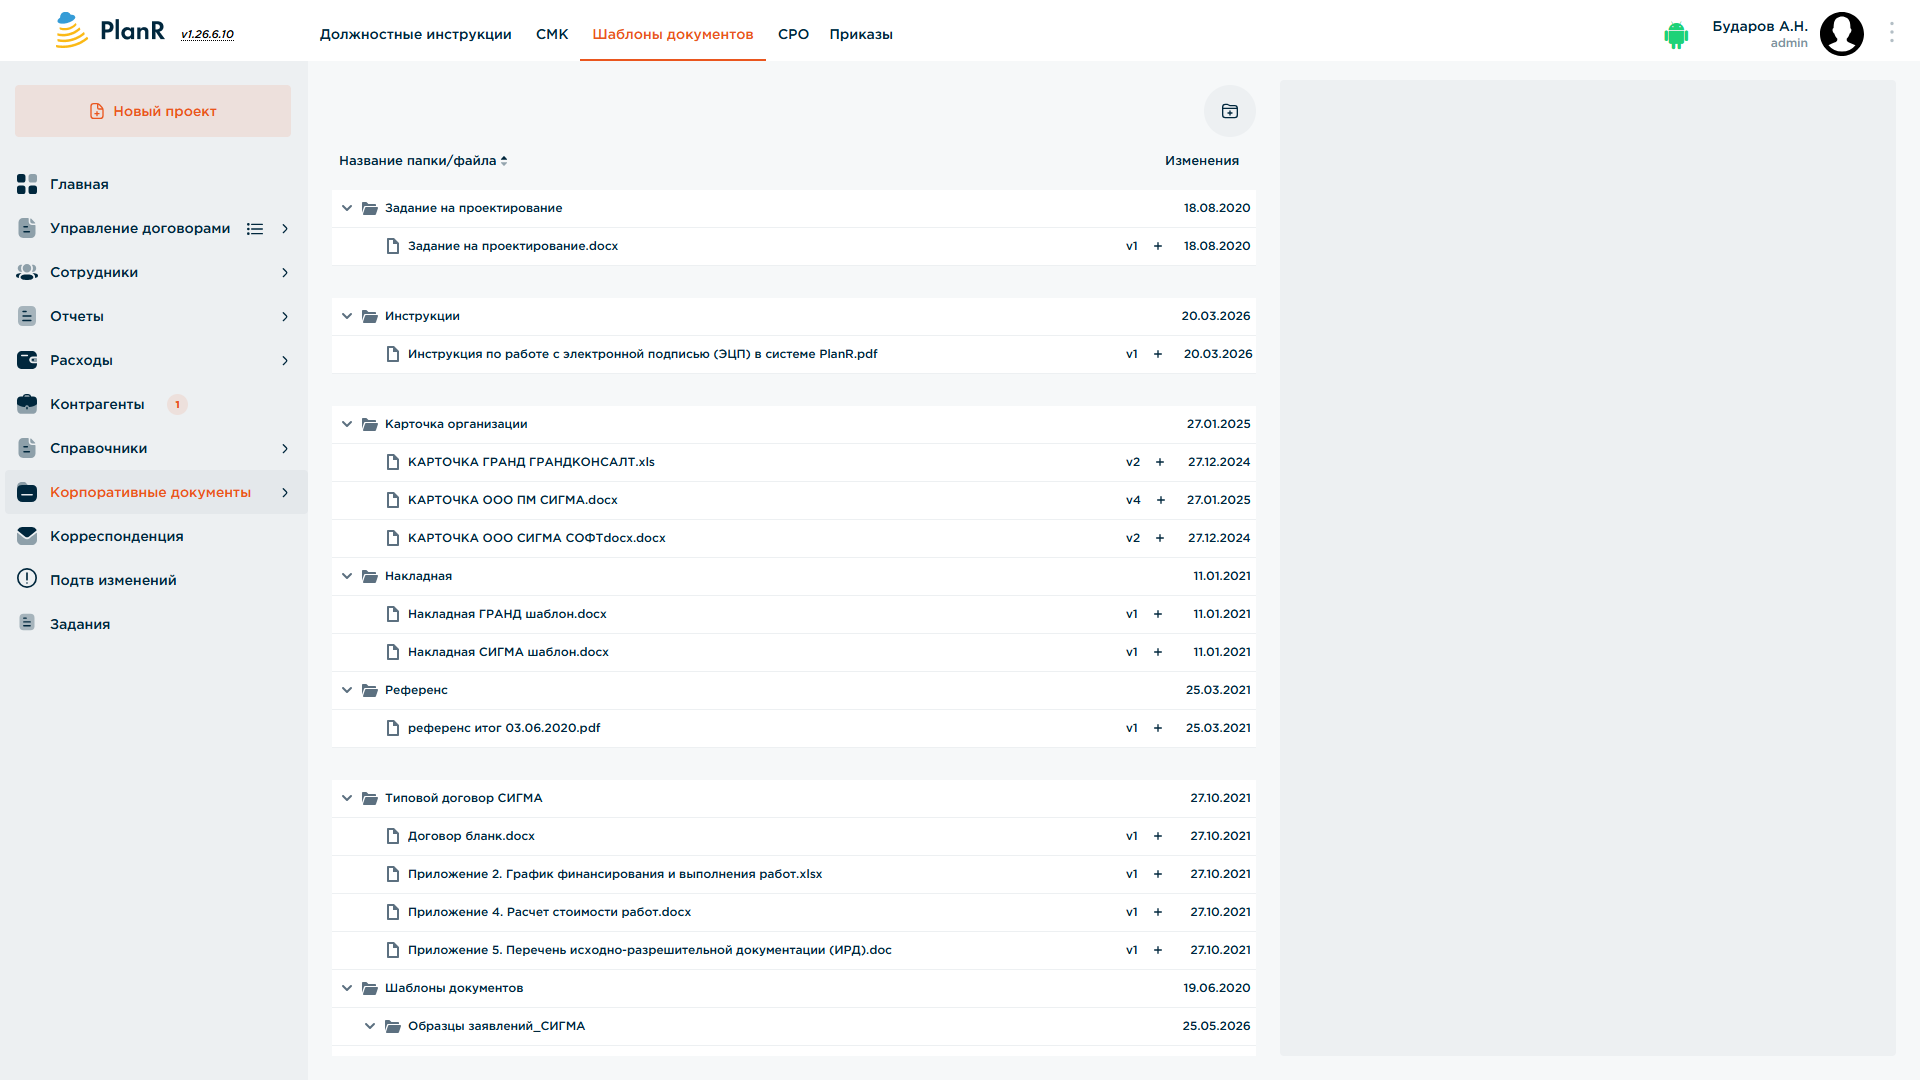Add version to Приложение 4. Расчет стоимости работ.docx
Image resolution: width=1920 pixels, height=1080 pixels.
point(1158,912)
